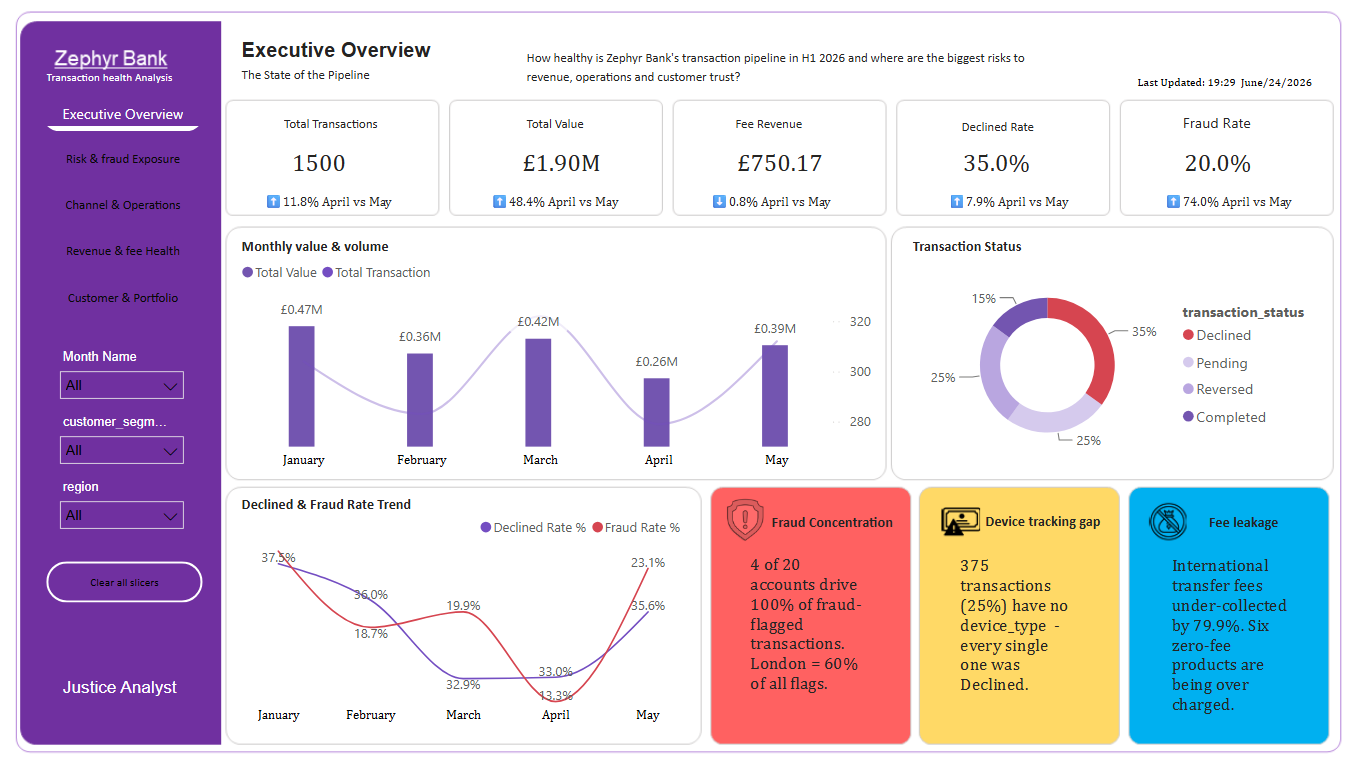Click the 320 axis label

[860, 322]
